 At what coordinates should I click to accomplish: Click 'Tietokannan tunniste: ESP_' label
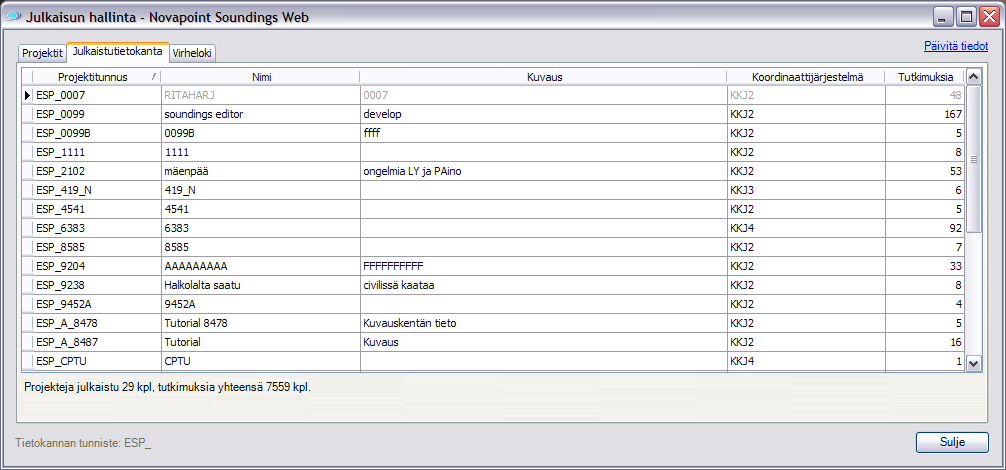click(x=83, y=442)
